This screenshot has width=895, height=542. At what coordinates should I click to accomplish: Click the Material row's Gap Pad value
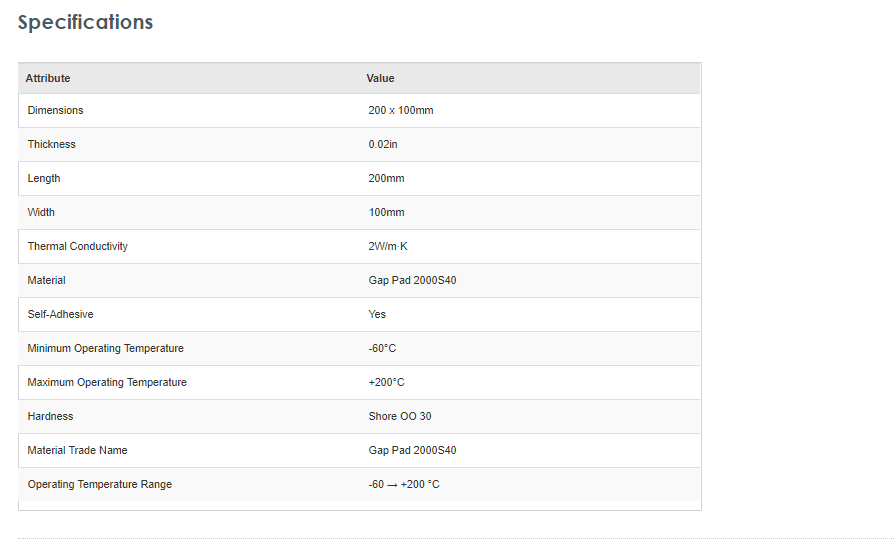[x=412, y=280]
